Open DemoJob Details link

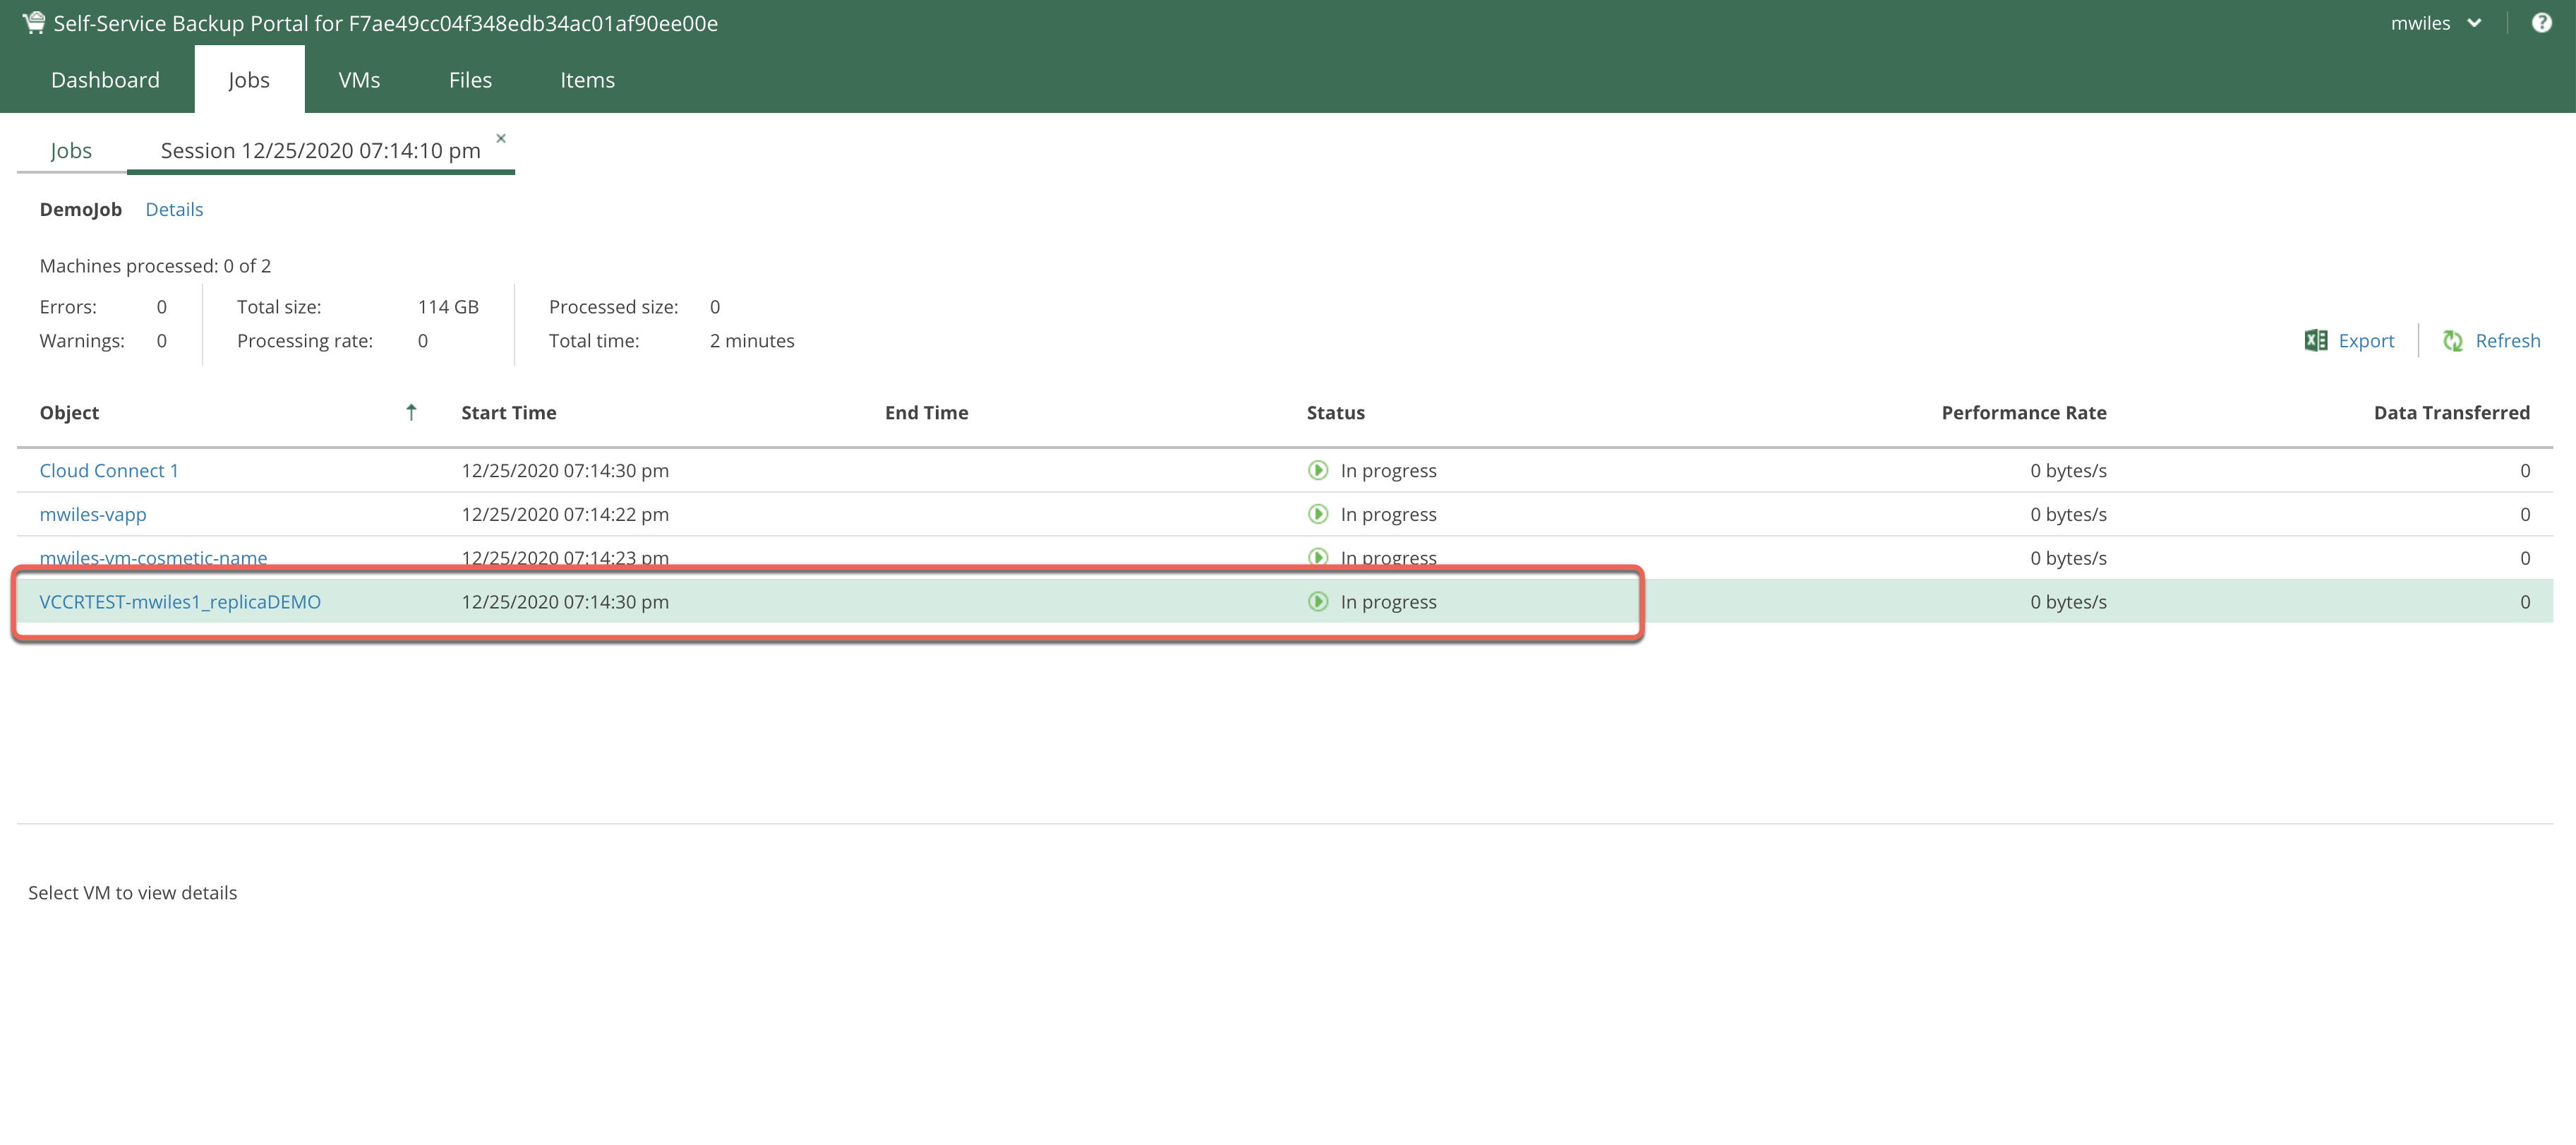point(174,209)
